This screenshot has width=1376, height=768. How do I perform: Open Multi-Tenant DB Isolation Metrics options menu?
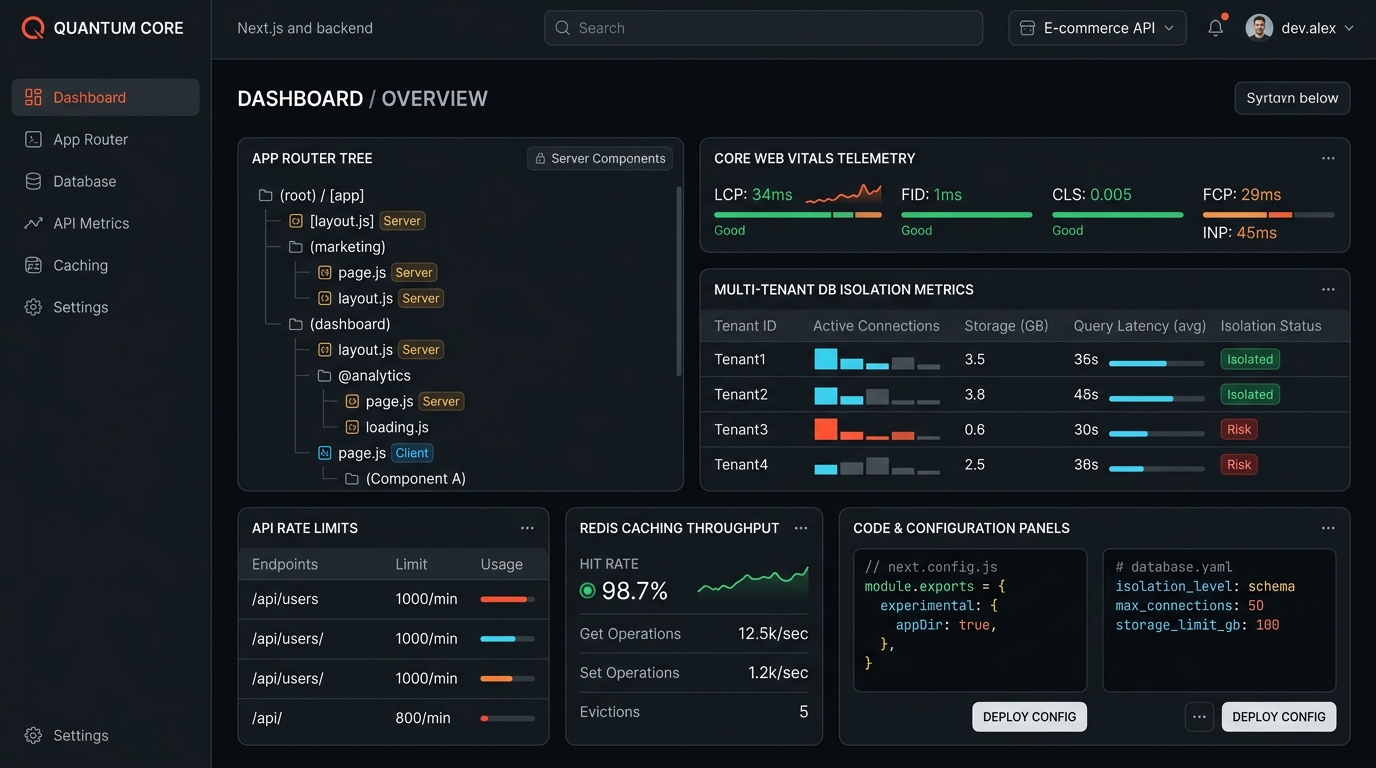[x=1328, y=289]
